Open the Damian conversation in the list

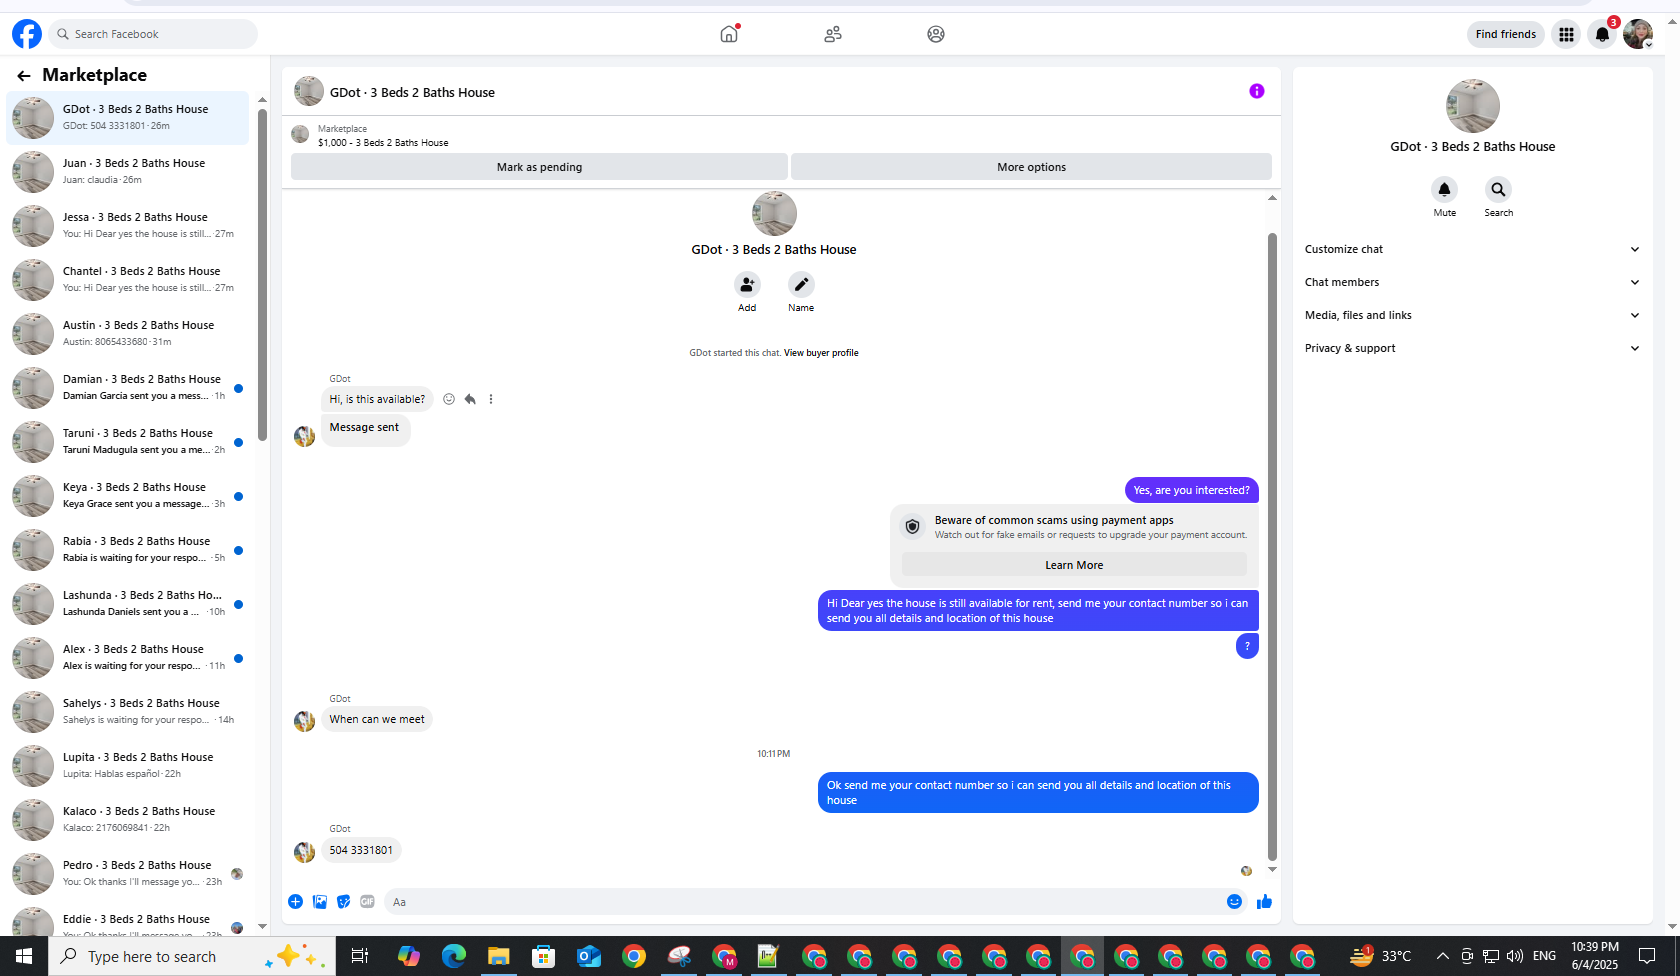pyautogui.click(x=128, y=388)
